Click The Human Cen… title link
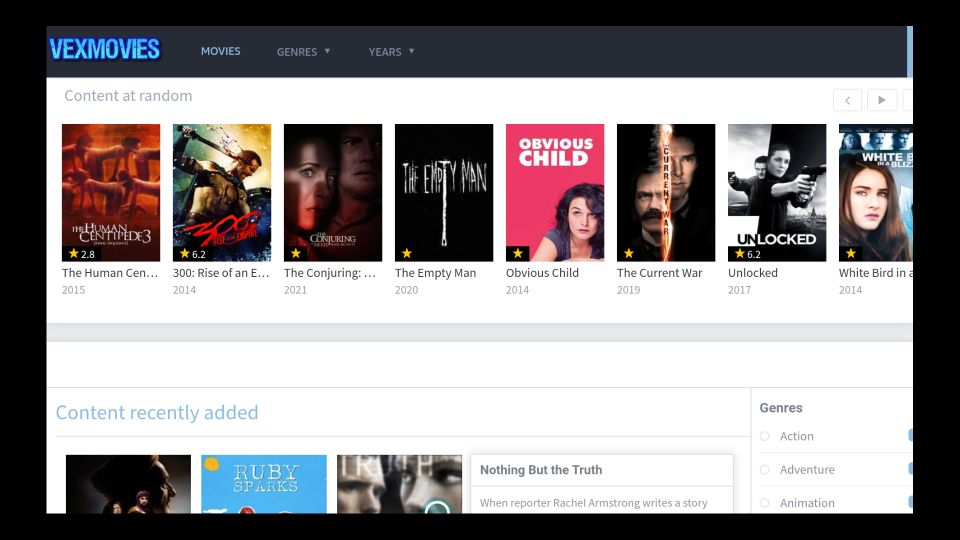960x540 pixels. (110, 273)
